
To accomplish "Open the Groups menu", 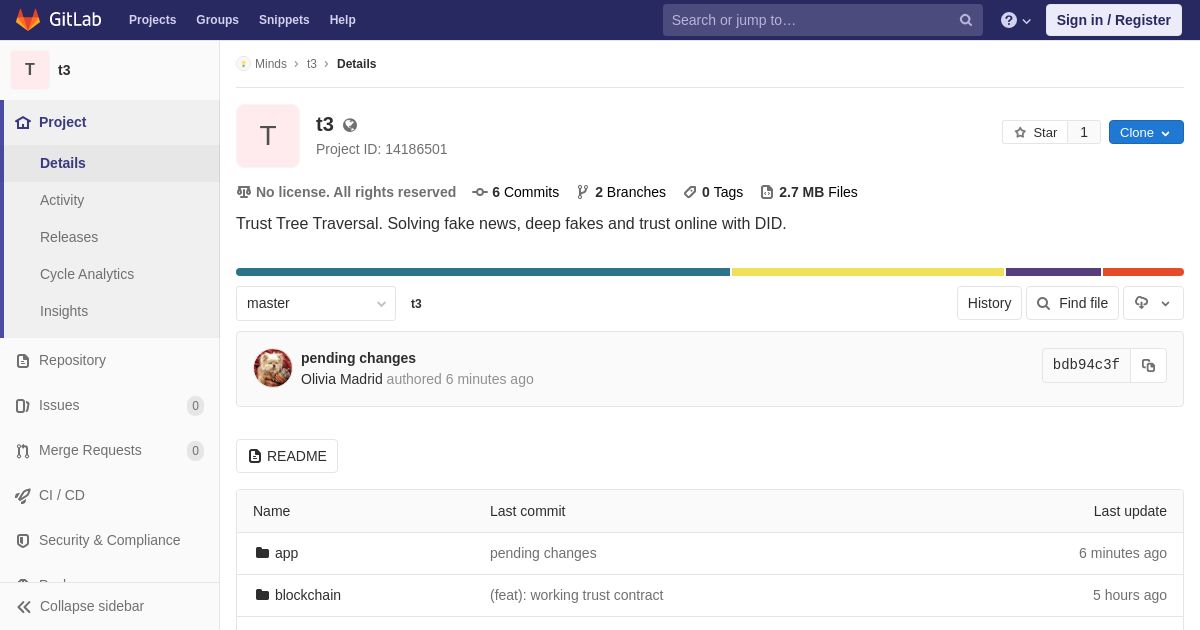I will [217, 20].
